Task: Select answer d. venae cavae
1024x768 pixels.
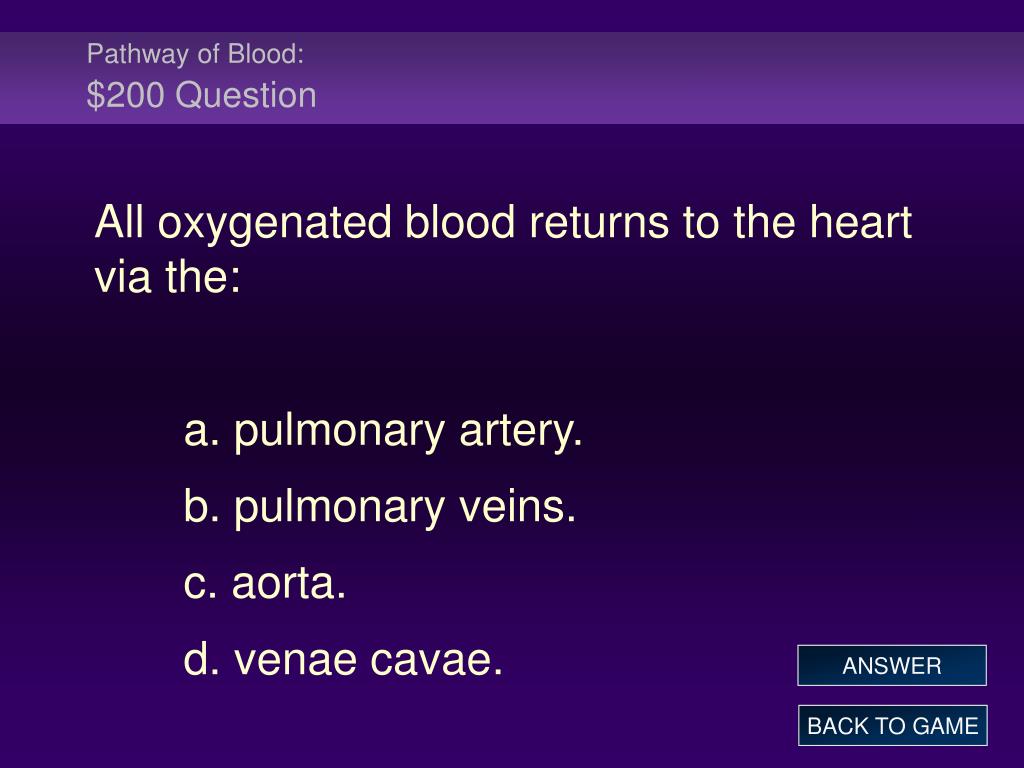Action: coord(343,659)
